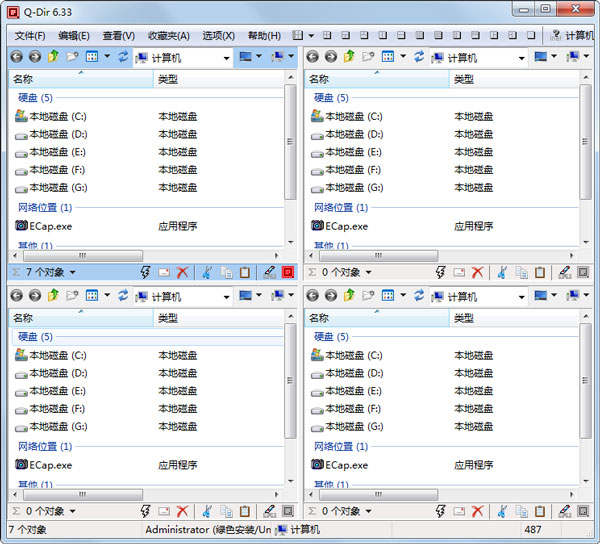This screenshot has height=544, width=600.
Task: Click the refresh icon in bottom-left pane
Action: 124,296
